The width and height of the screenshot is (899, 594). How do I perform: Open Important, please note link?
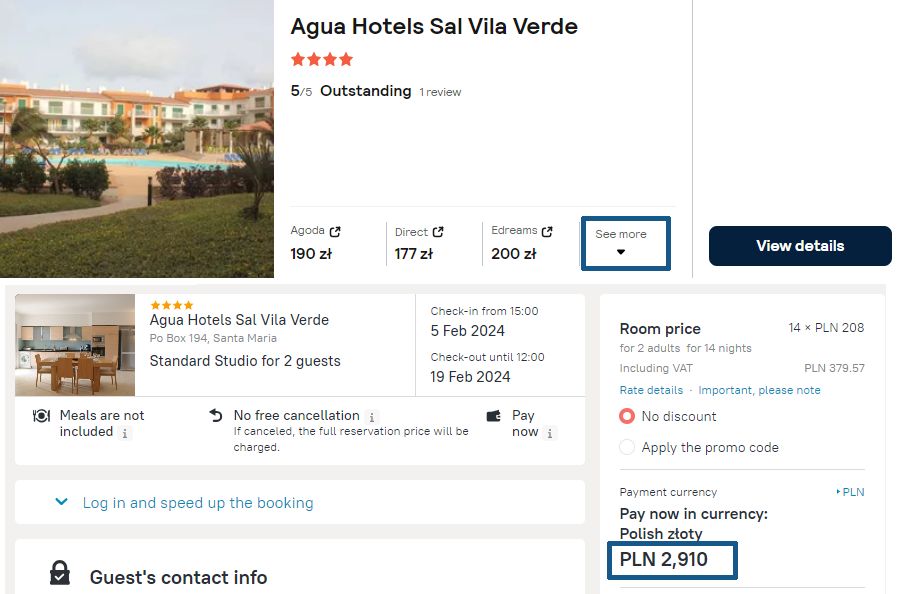click(759, 390)
